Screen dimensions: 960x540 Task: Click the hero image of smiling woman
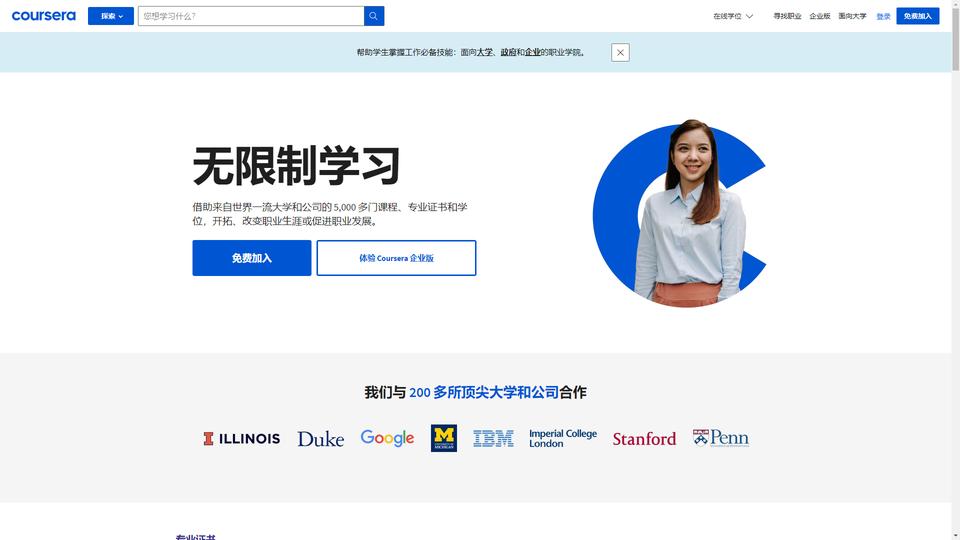click(x=680, y=213)
